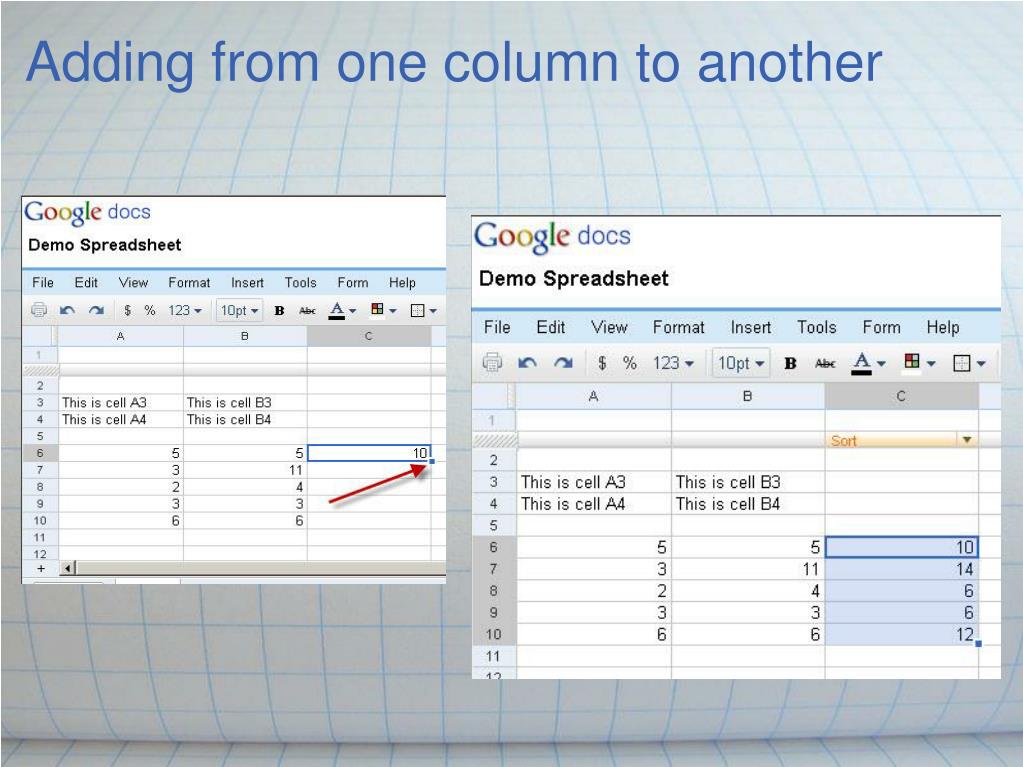Select cell B7 showing 11 in right spreadsheet

[748, 569]
